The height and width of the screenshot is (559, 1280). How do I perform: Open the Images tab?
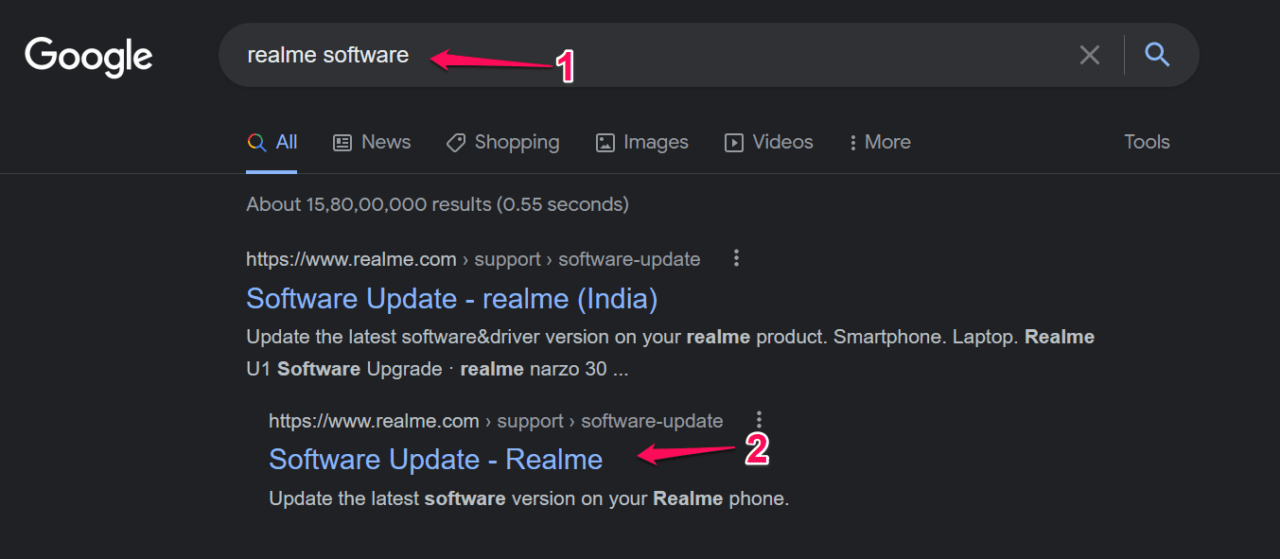[x=655, y=142]
